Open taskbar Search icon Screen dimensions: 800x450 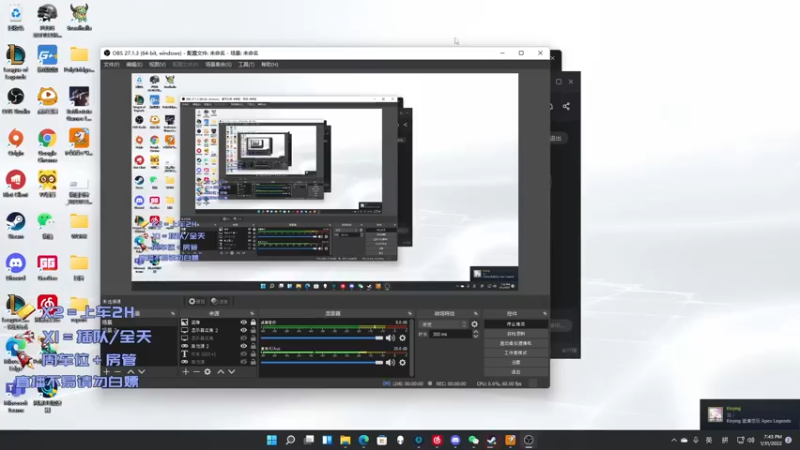point(290,440)
